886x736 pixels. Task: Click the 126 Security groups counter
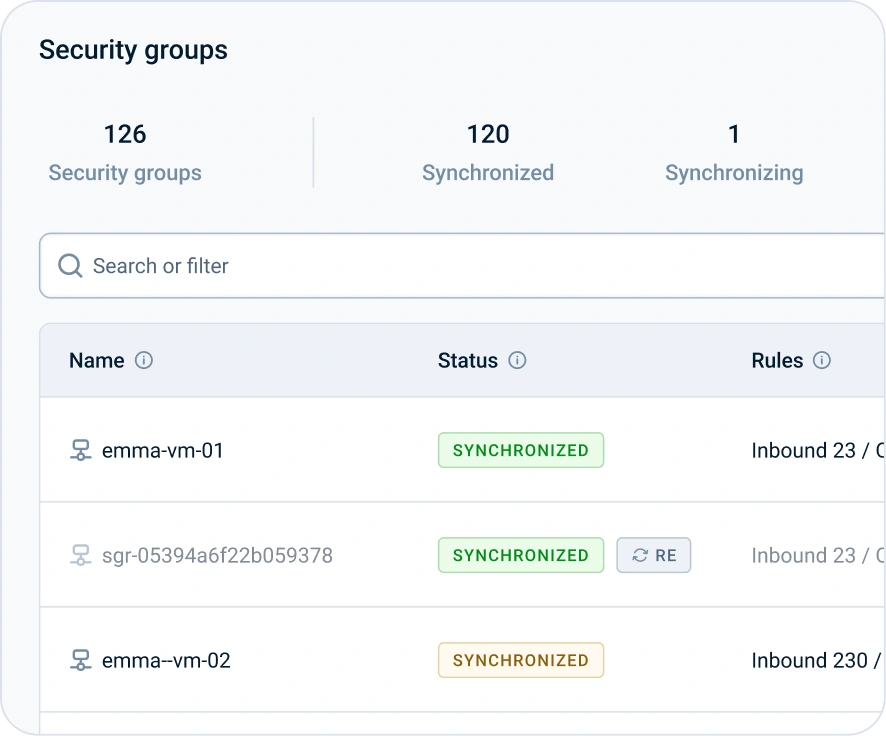tap(125, 153)
